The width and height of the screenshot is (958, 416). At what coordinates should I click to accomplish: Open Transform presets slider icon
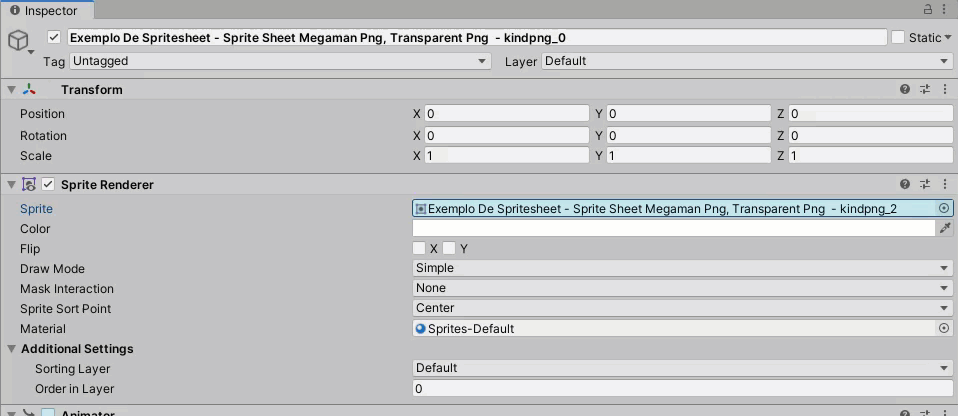point(925,89)
